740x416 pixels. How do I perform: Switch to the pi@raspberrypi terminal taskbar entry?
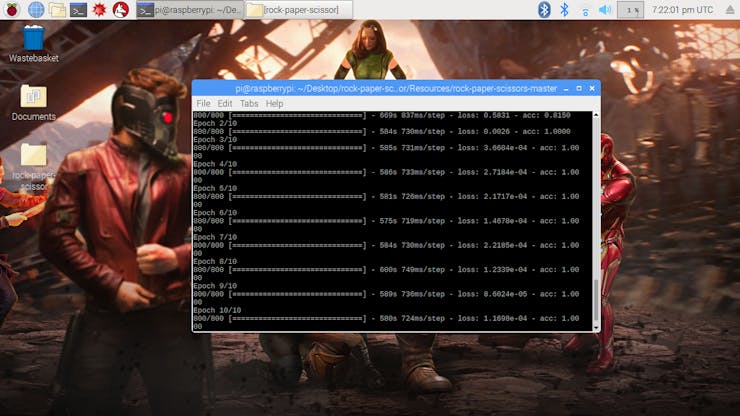[190, 9]
